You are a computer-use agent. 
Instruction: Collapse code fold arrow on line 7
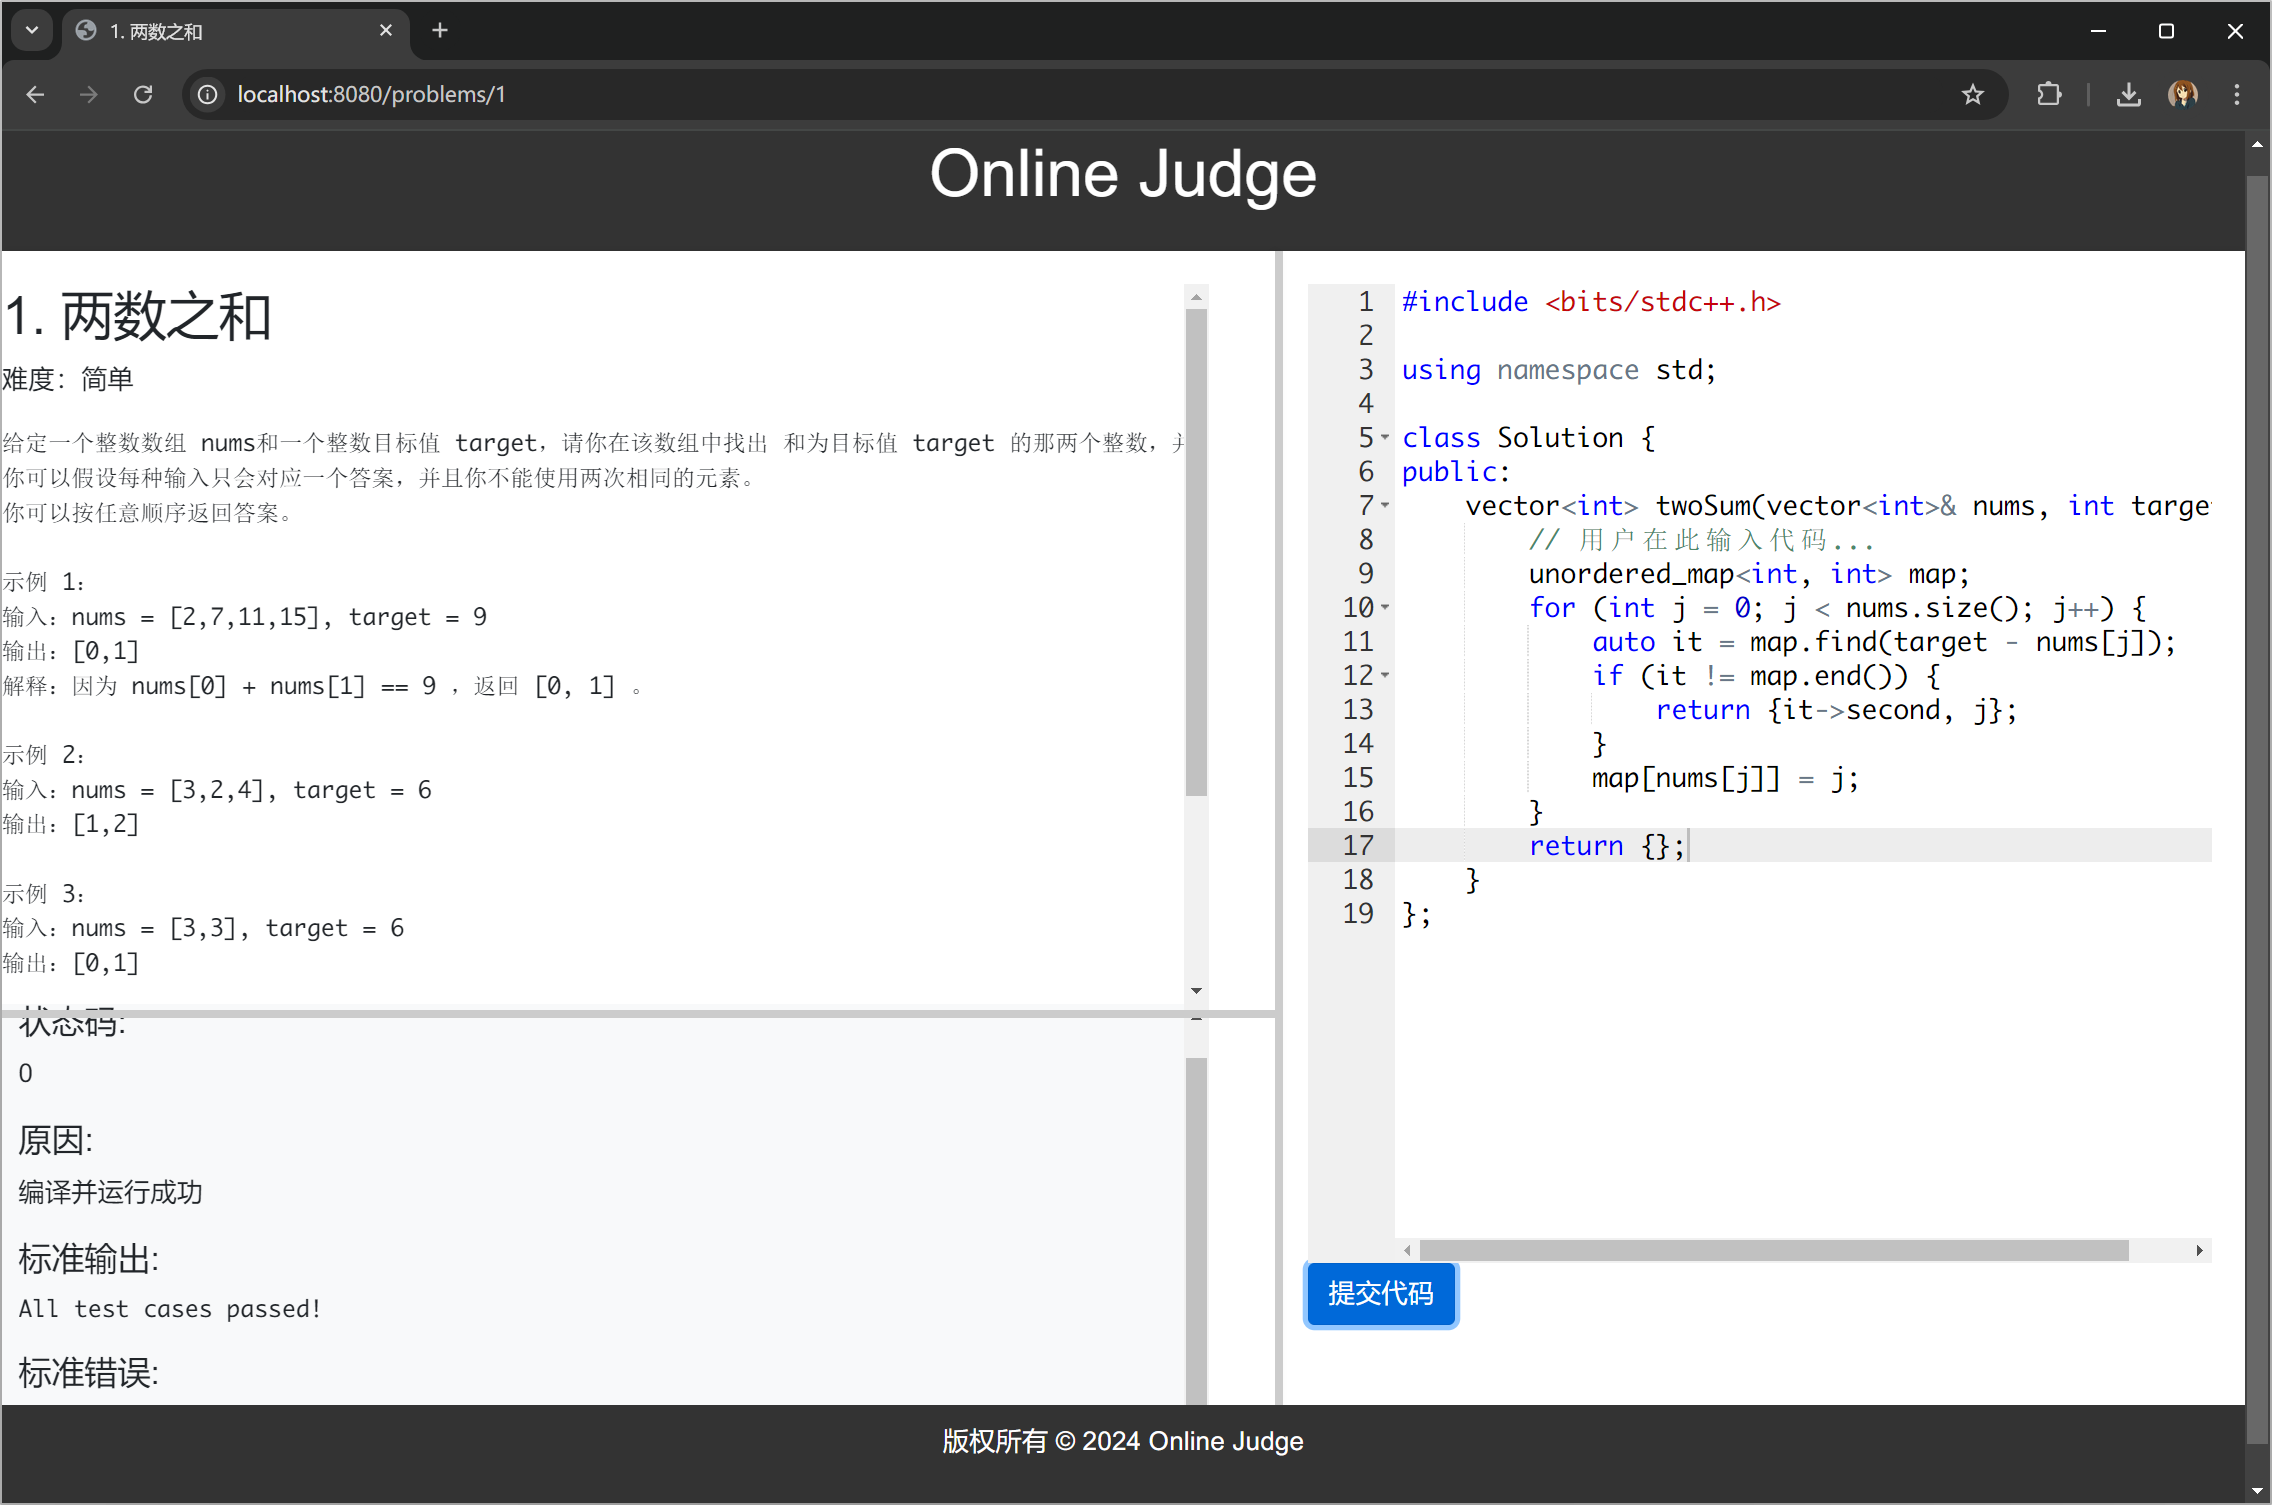pyautogui.click(x=1385, y=505)
